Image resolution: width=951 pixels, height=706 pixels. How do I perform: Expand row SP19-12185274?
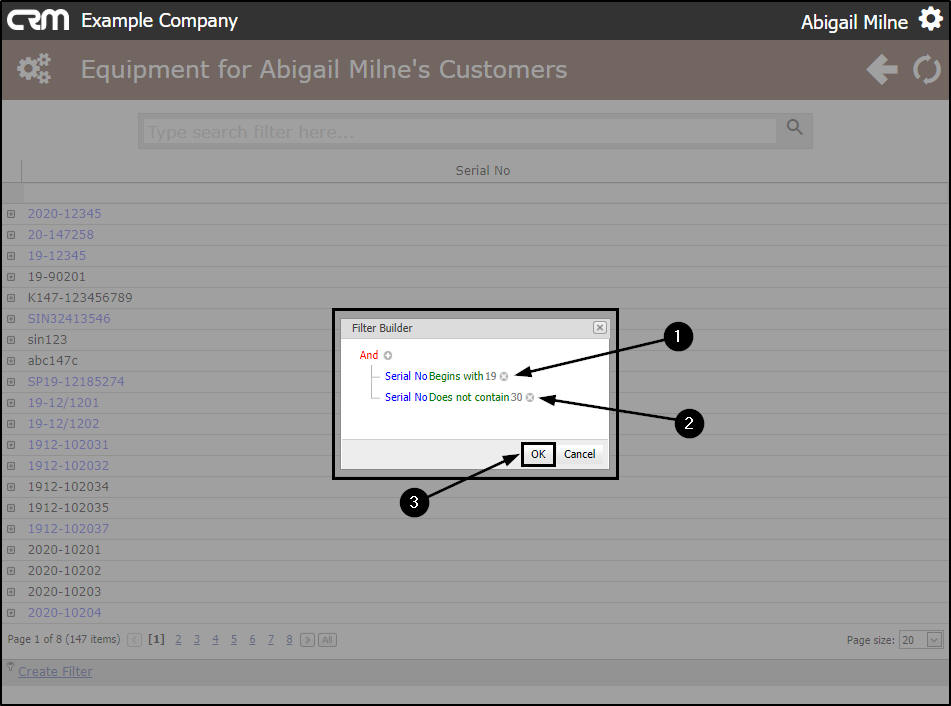coord(11,382)
